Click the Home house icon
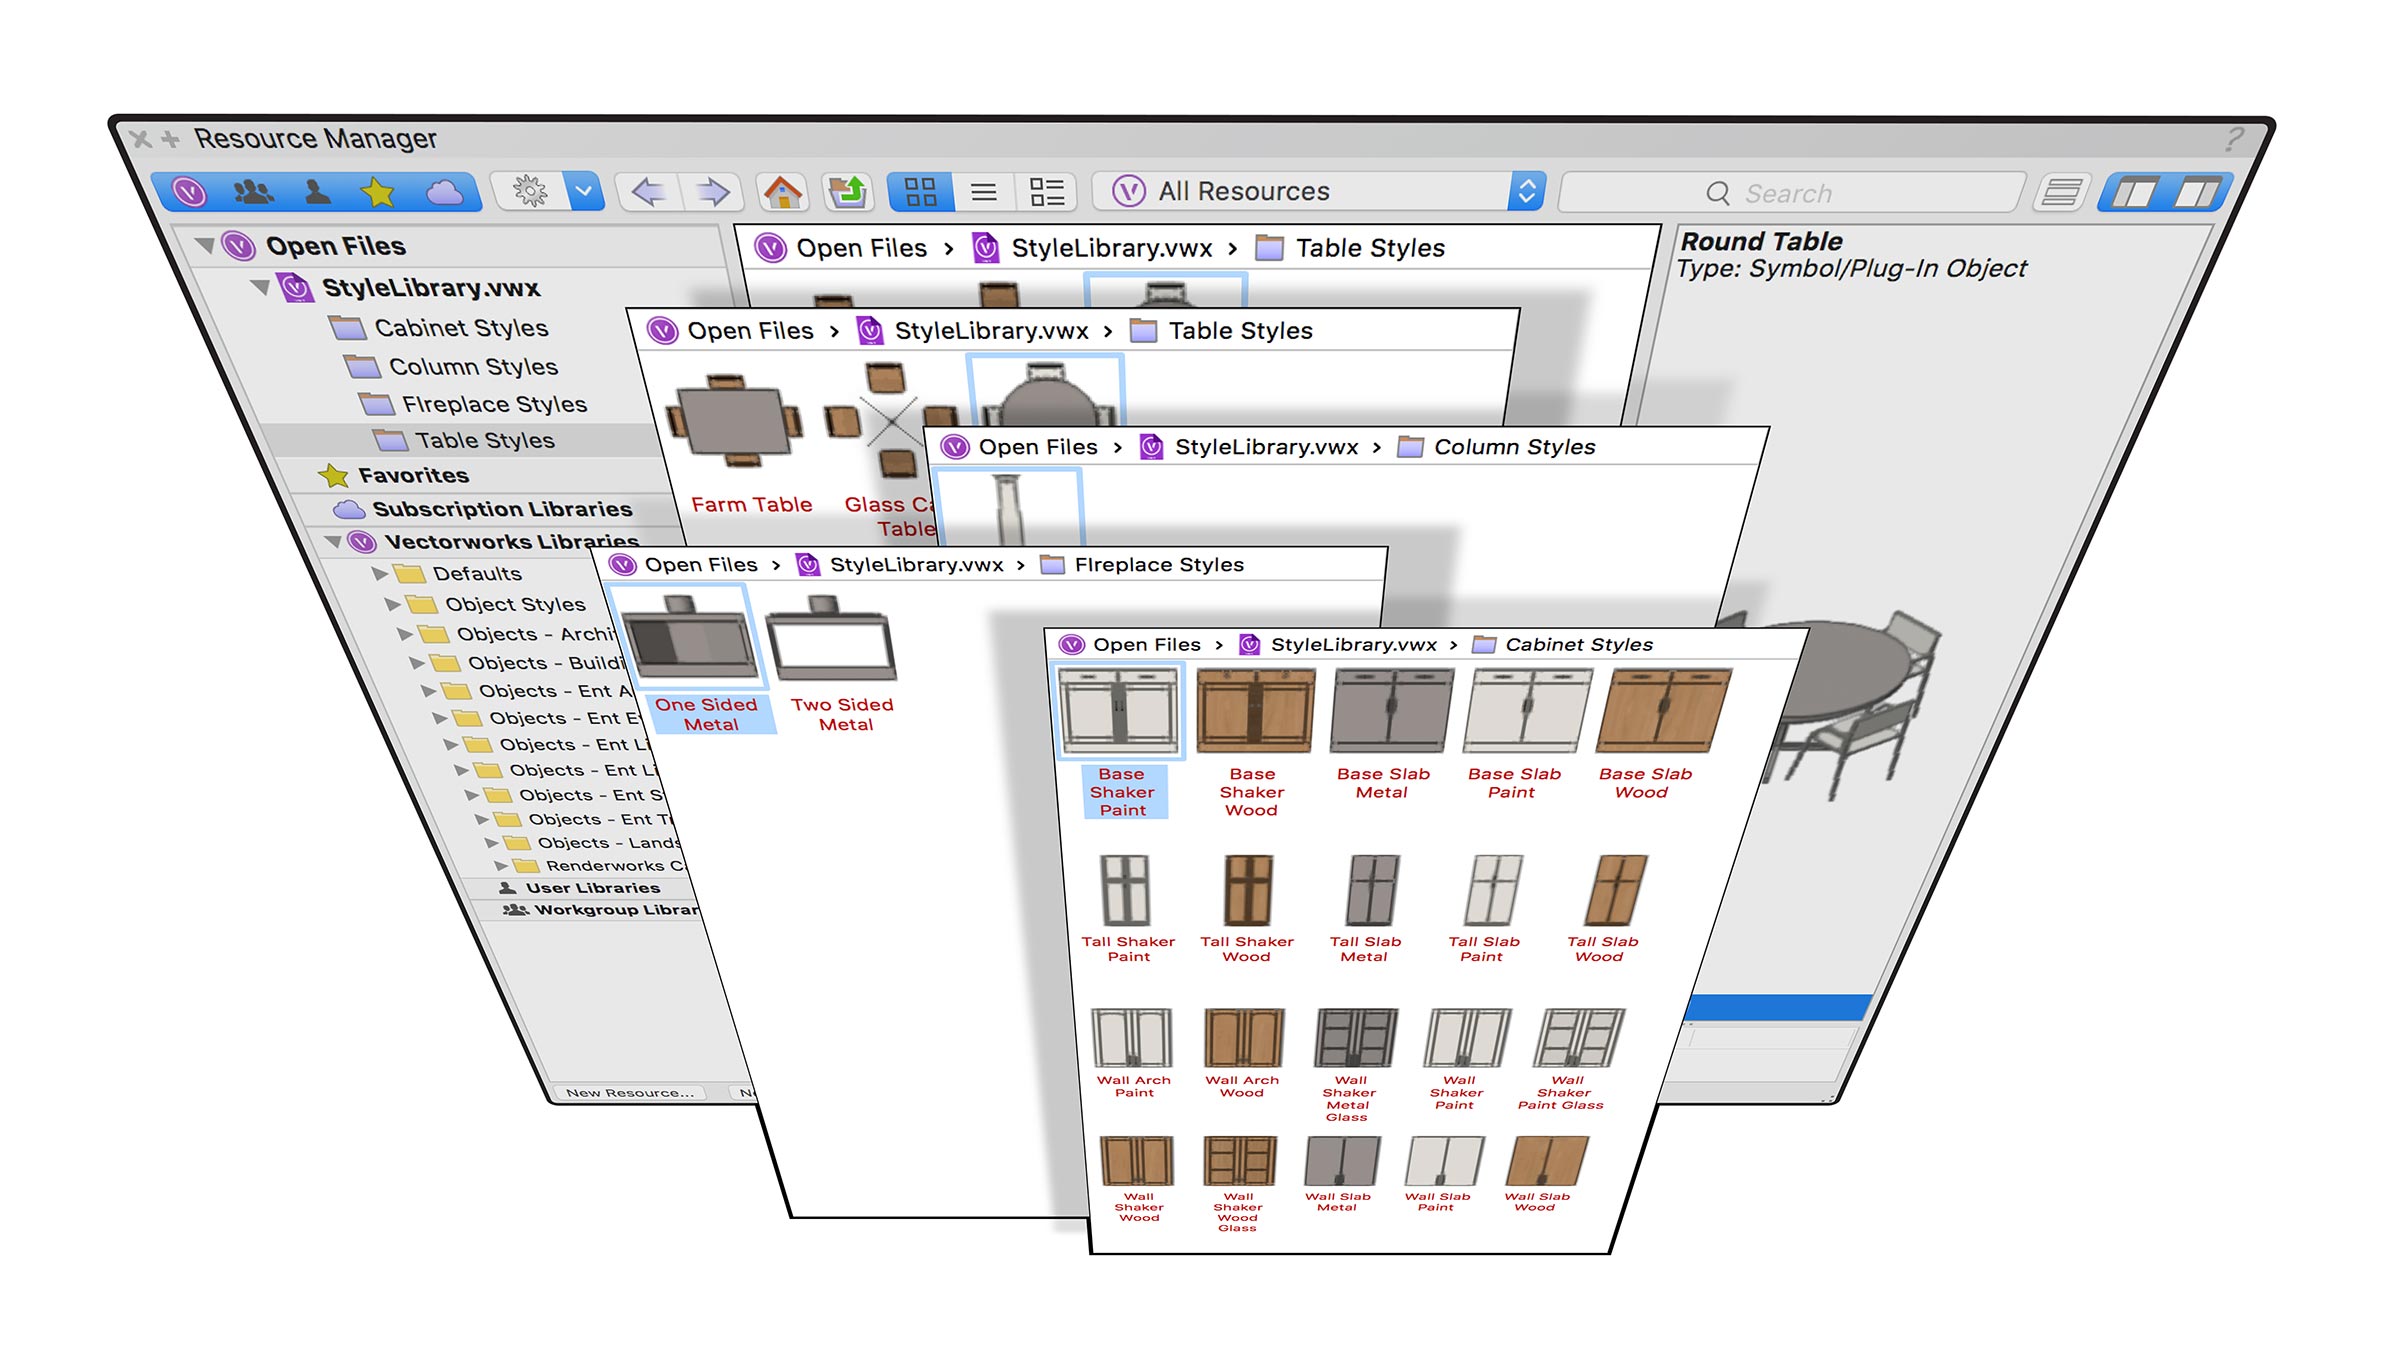Screen dimensions: 2400x1346 pos(782,191)
